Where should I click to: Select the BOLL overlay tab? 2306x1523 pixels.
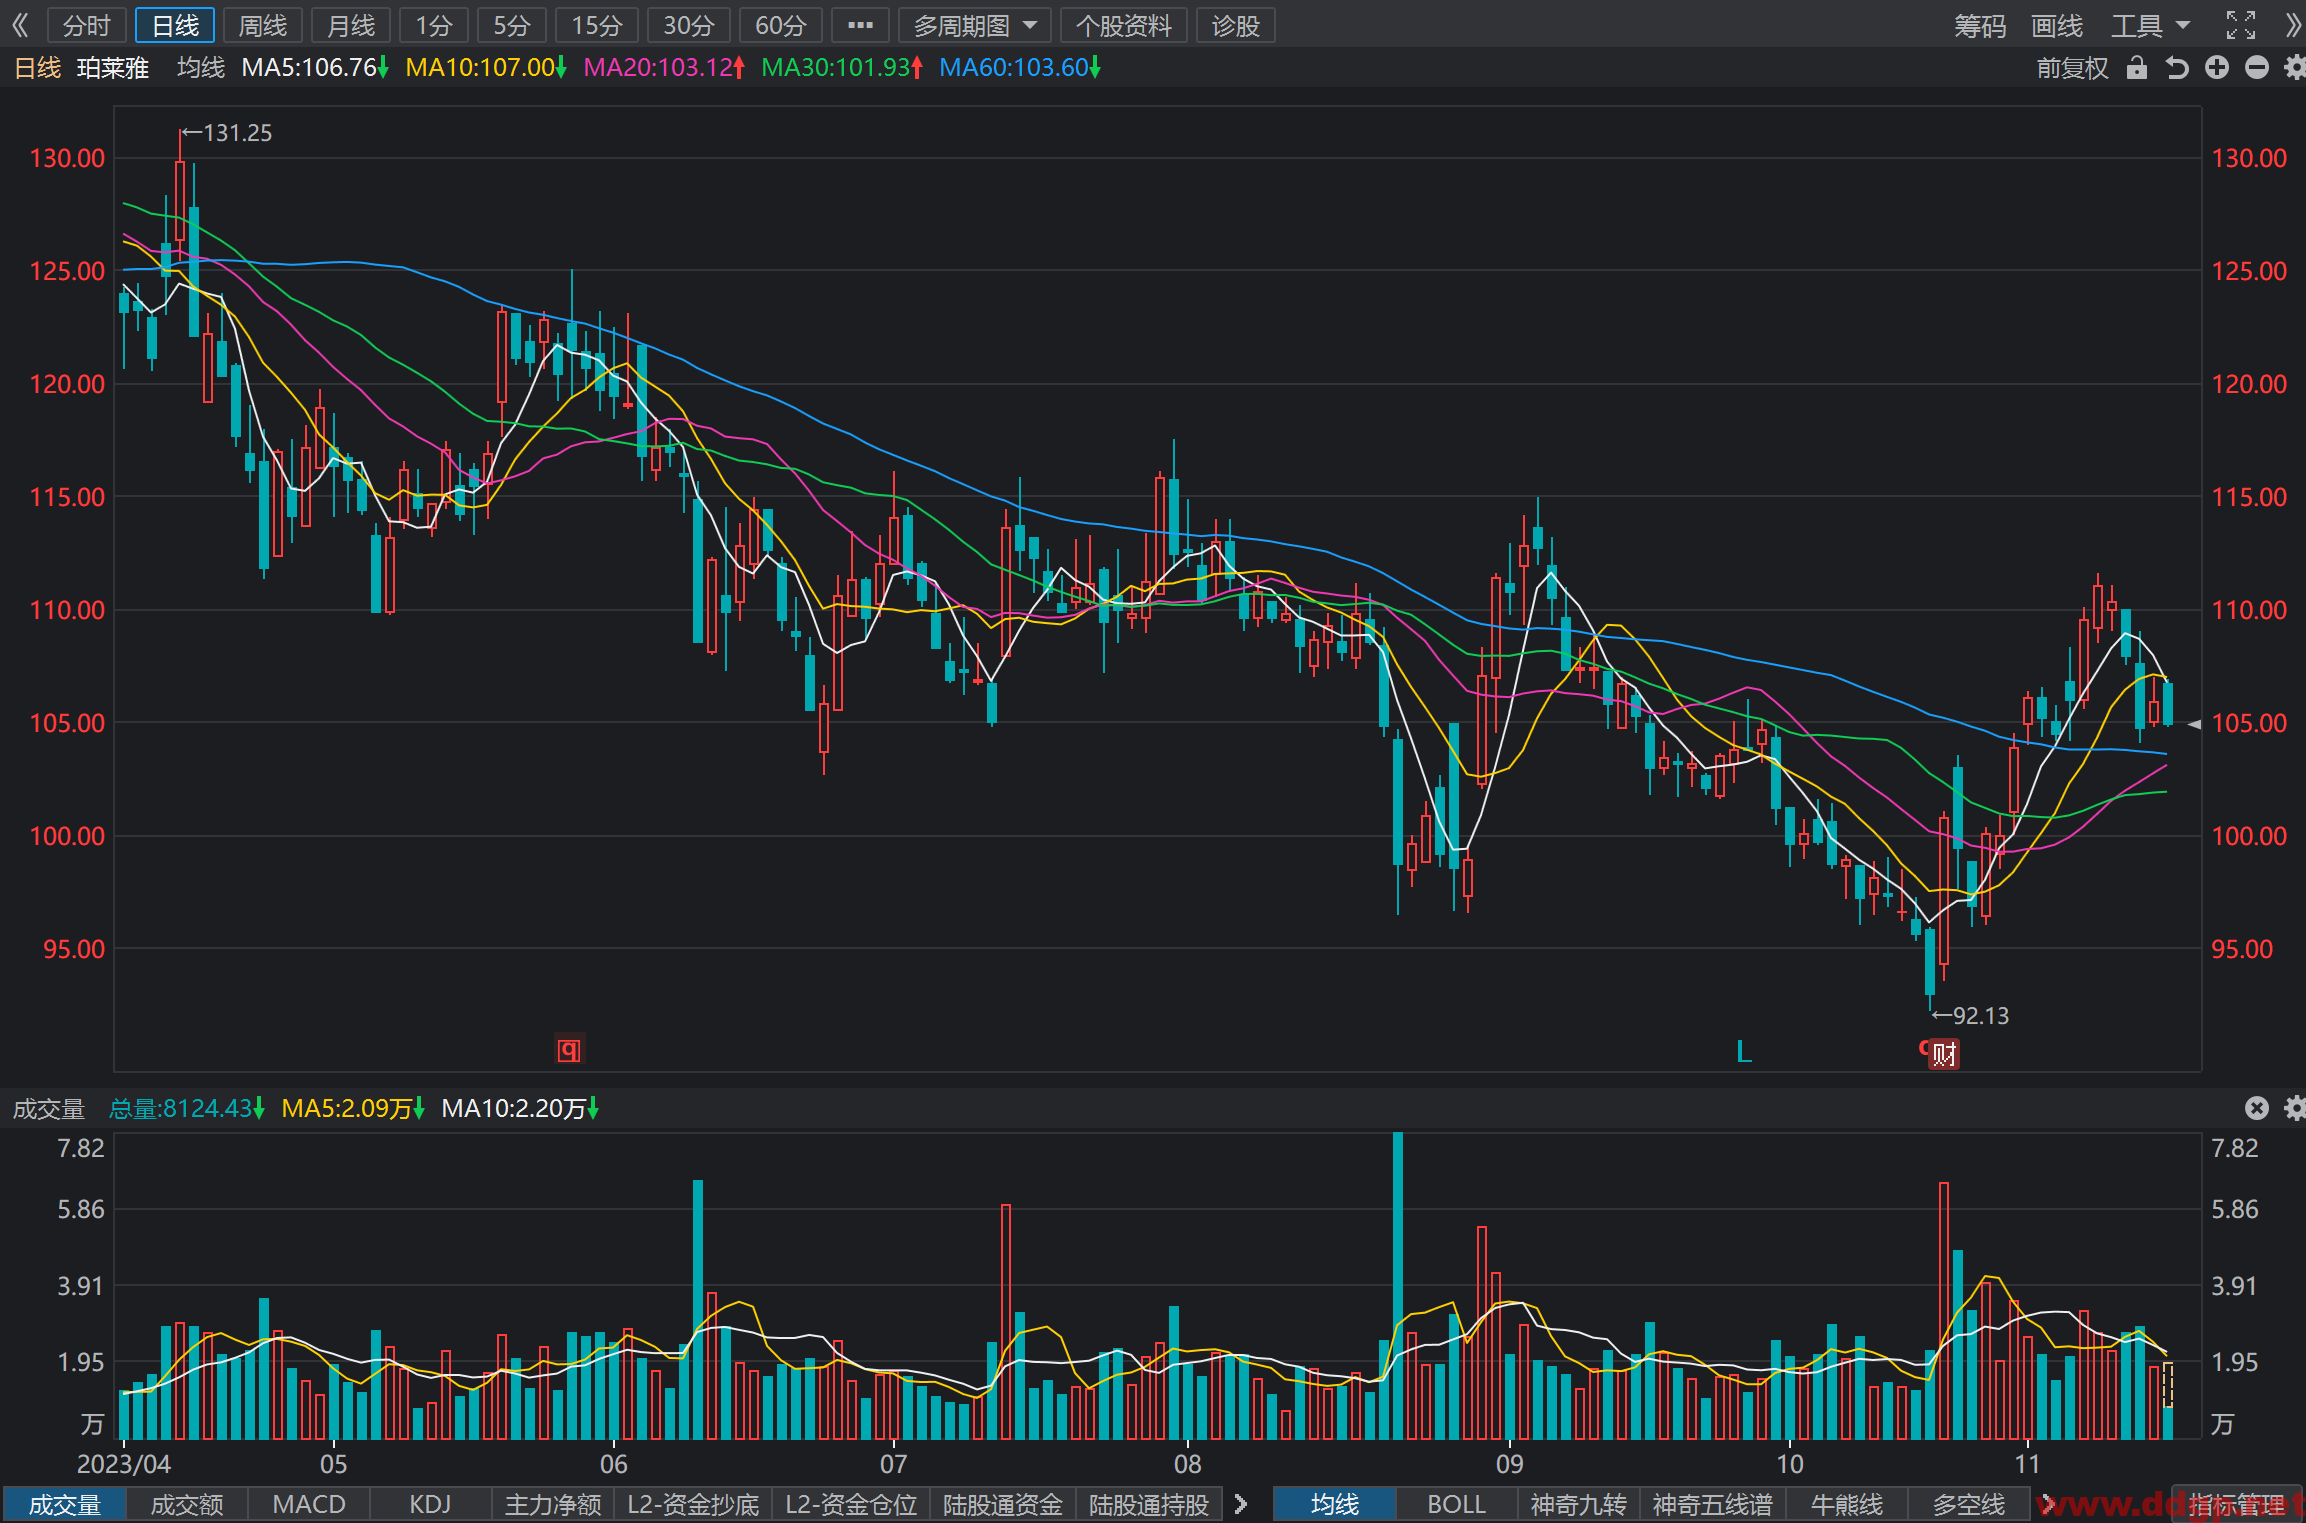[x=1456, y=1504]
